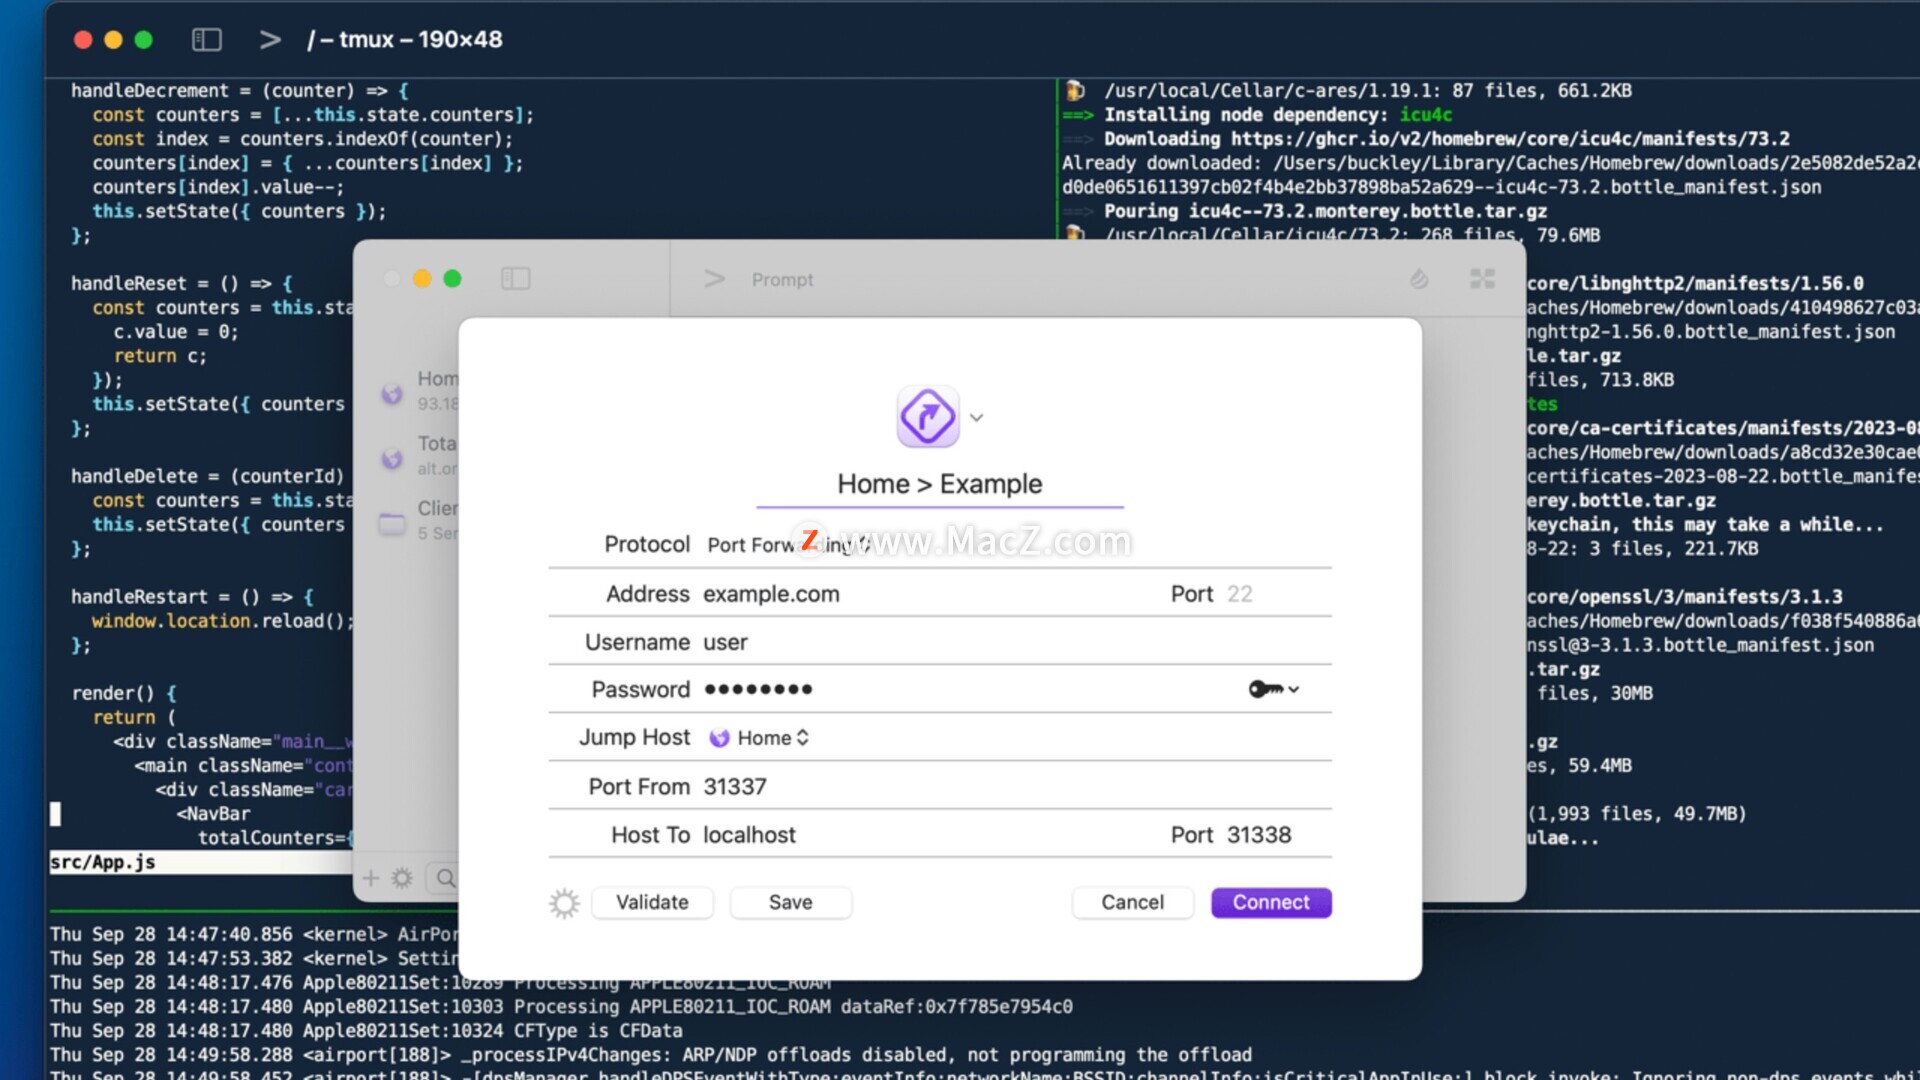Click the port forwarding connection icon
Image resolution: width=1920 pixels, height=1080 pixels.
(x=927, y=417)
